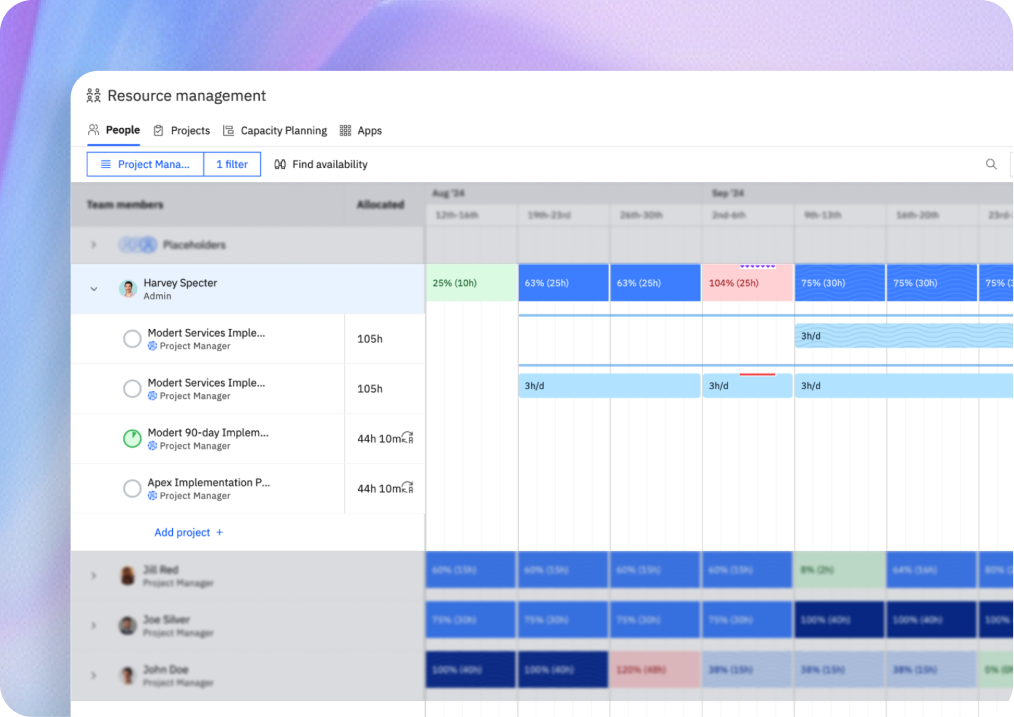Click the Add project link
1014x717 pixels.
coord(188,532)
